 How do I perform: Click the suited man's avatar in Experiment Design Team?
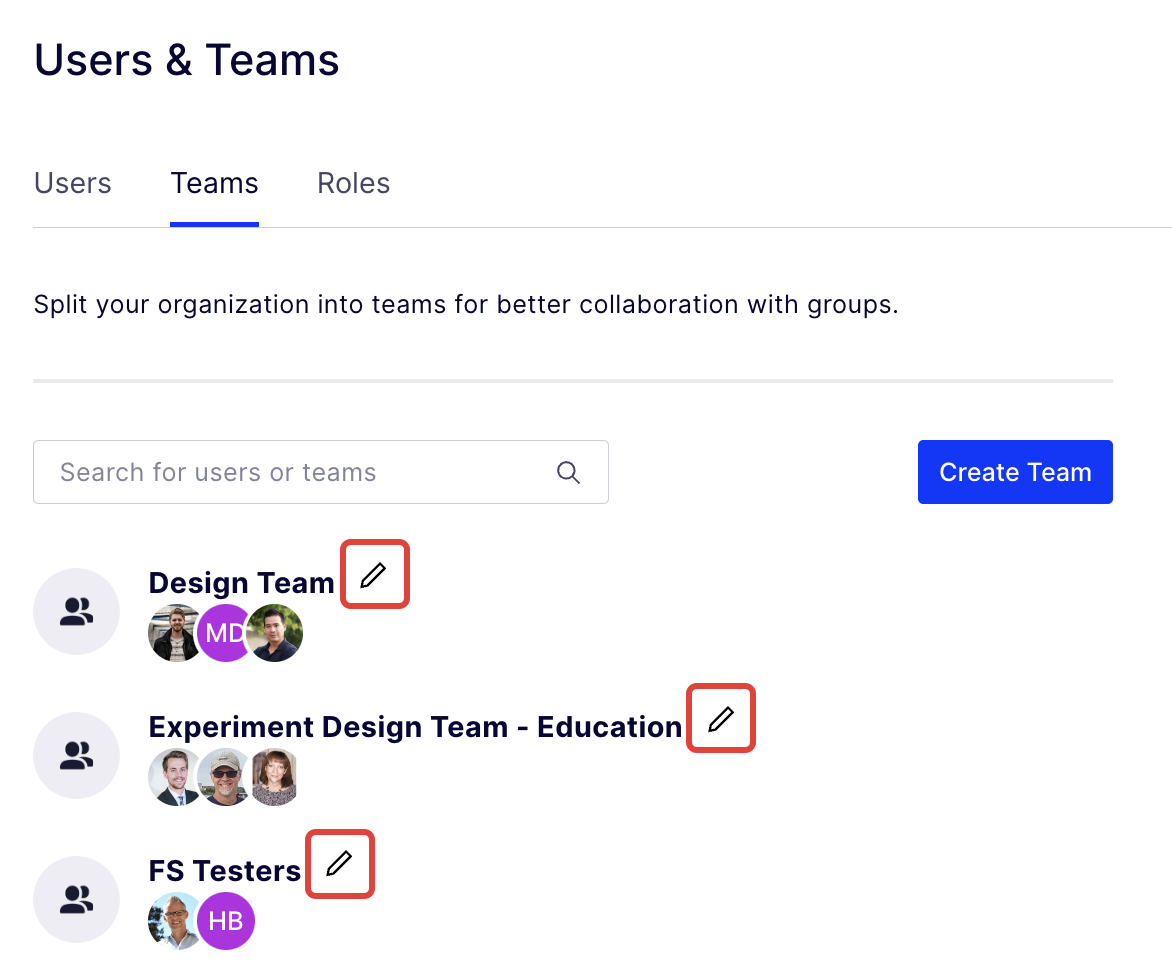pyautogui.click(x=175, y=777)
